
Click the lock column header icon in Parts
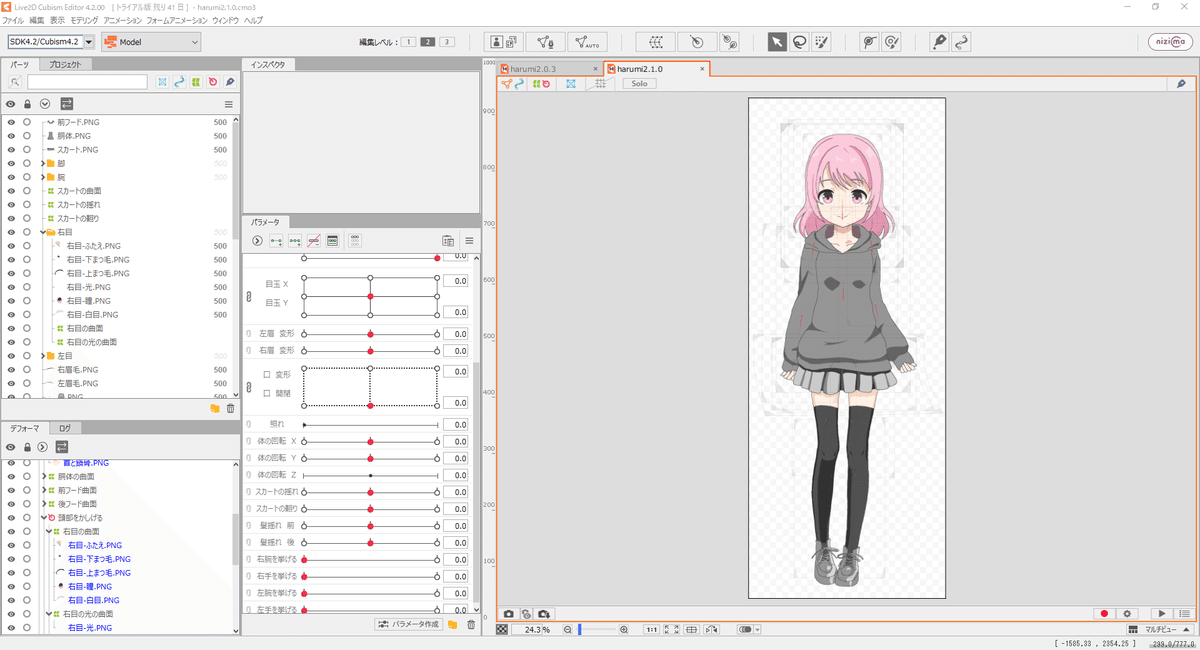point(27,104)
